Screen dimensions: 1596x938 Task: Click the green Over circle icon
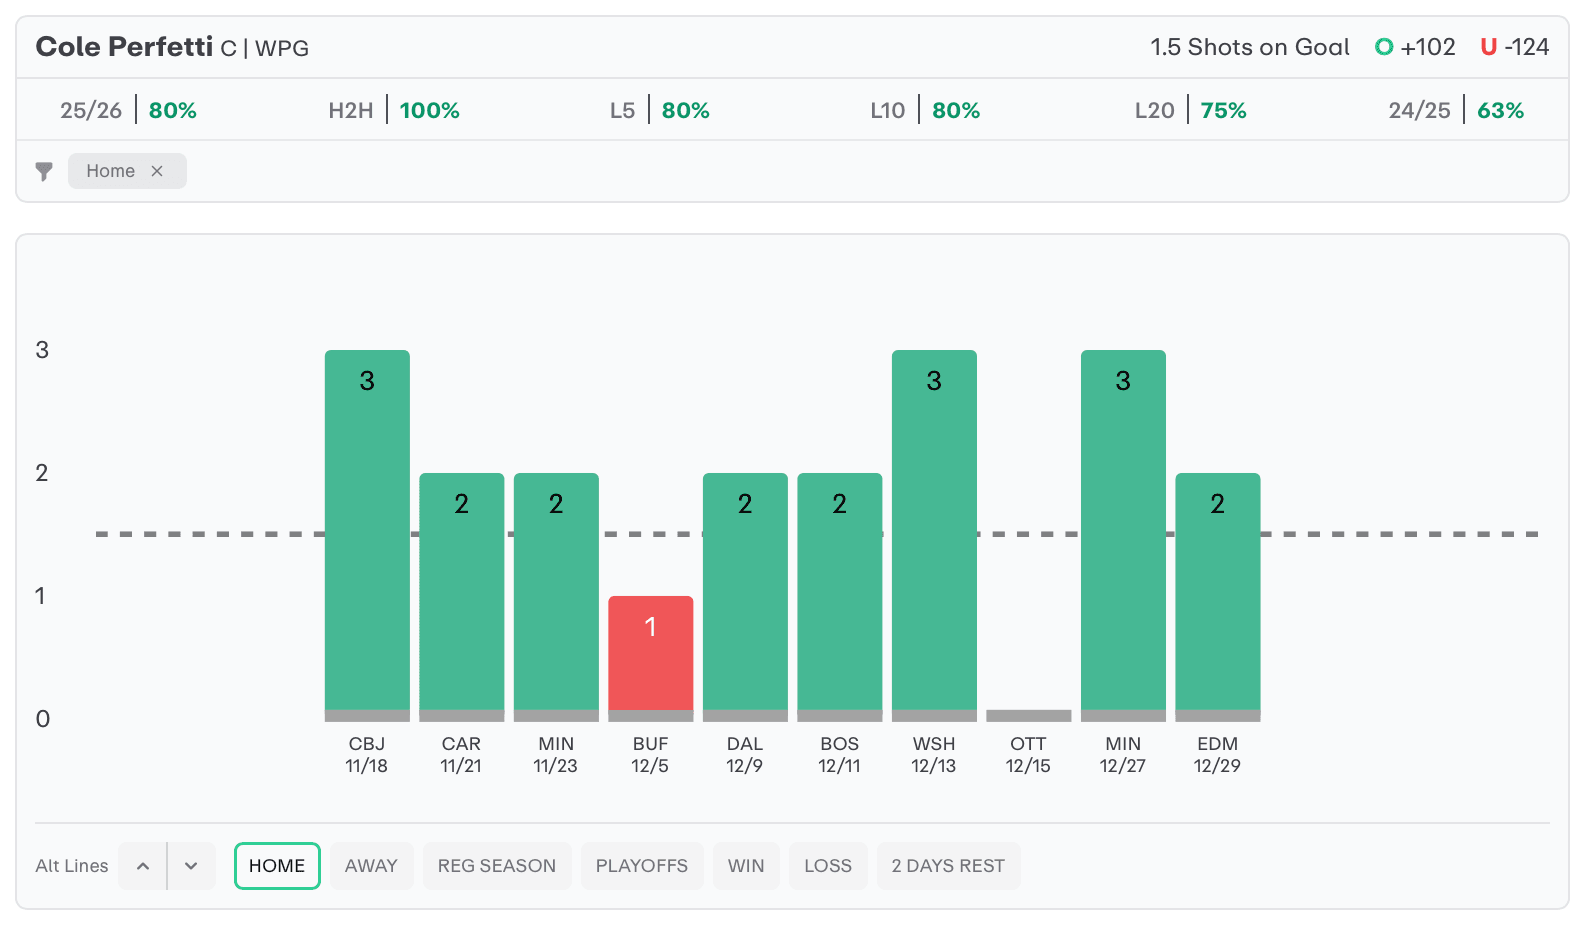1384,47
